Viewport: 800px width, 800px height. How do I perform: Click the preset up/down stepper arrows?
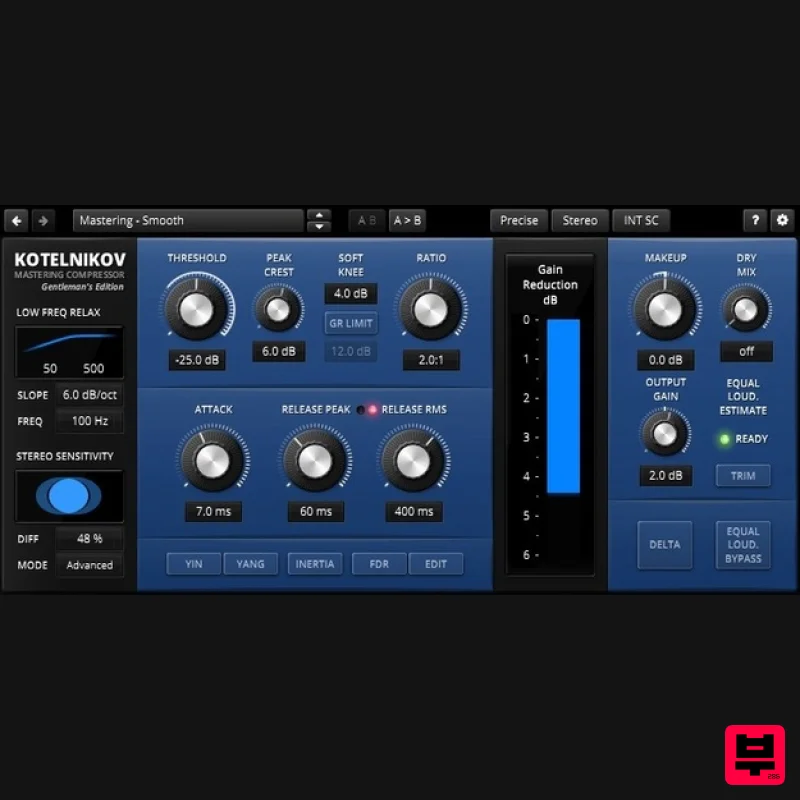click(x=319, y=221)
